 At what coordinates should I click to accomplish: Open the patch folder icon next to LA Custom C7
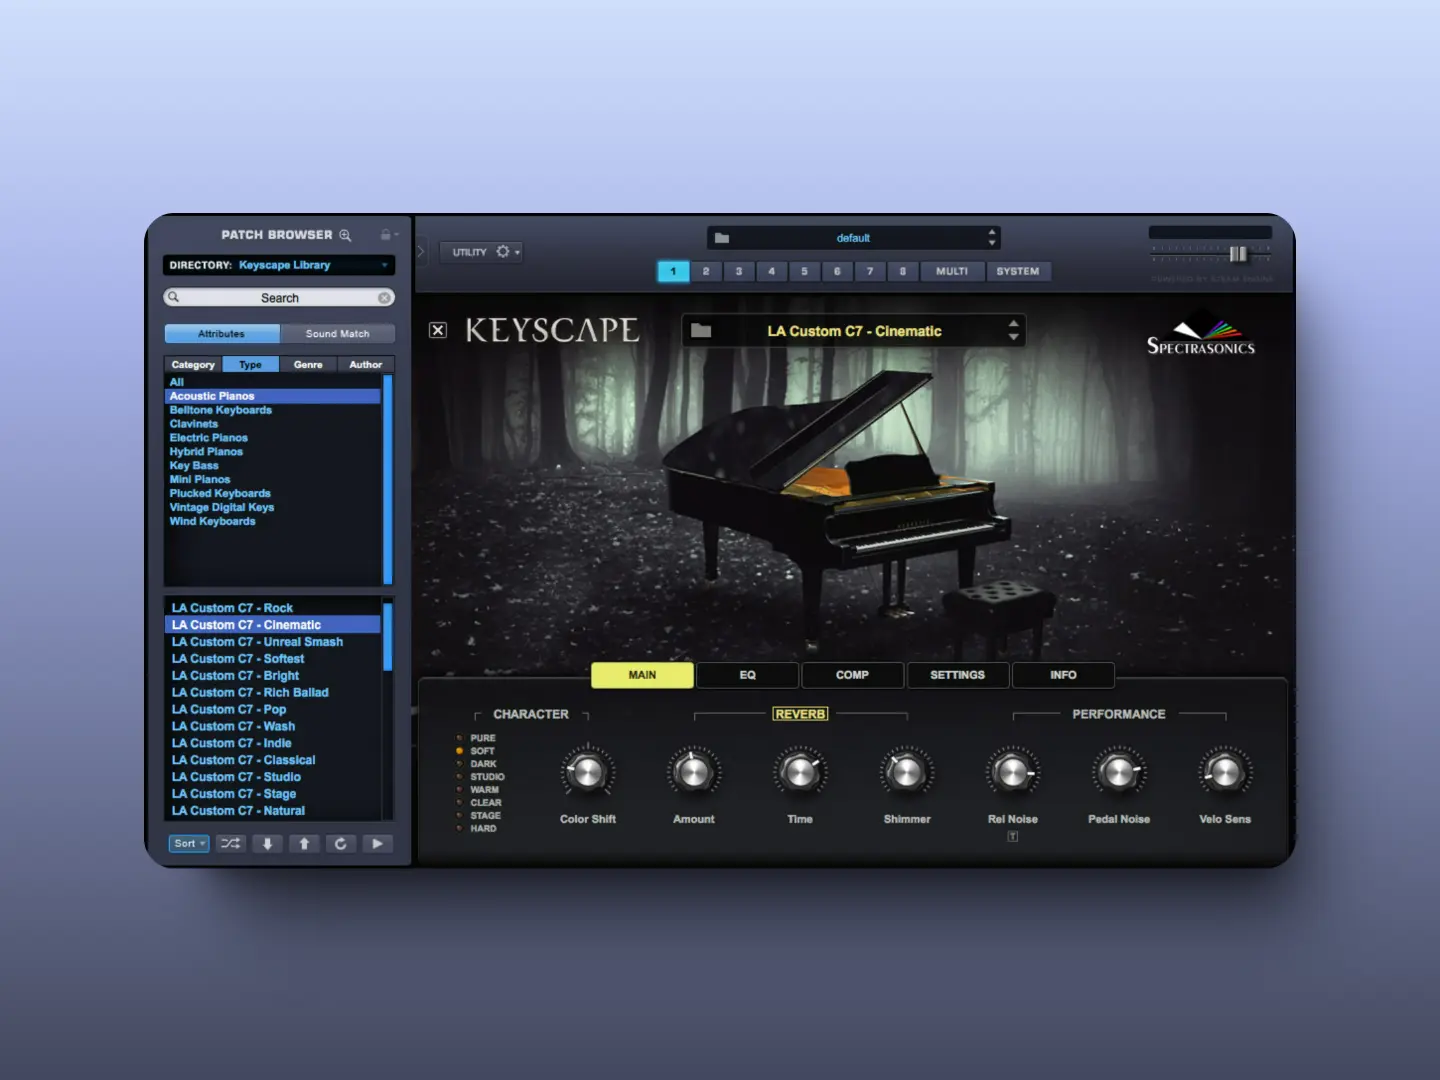(701, 331)
